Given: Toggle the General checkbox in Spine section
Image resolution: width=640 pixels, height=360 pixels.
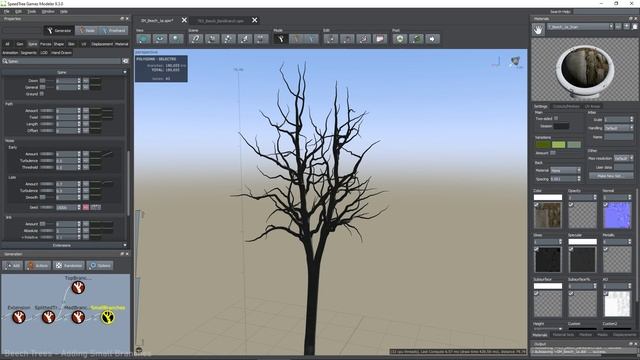Looking at the screenshot, I should pyautogui.click(x=42, y=87).
